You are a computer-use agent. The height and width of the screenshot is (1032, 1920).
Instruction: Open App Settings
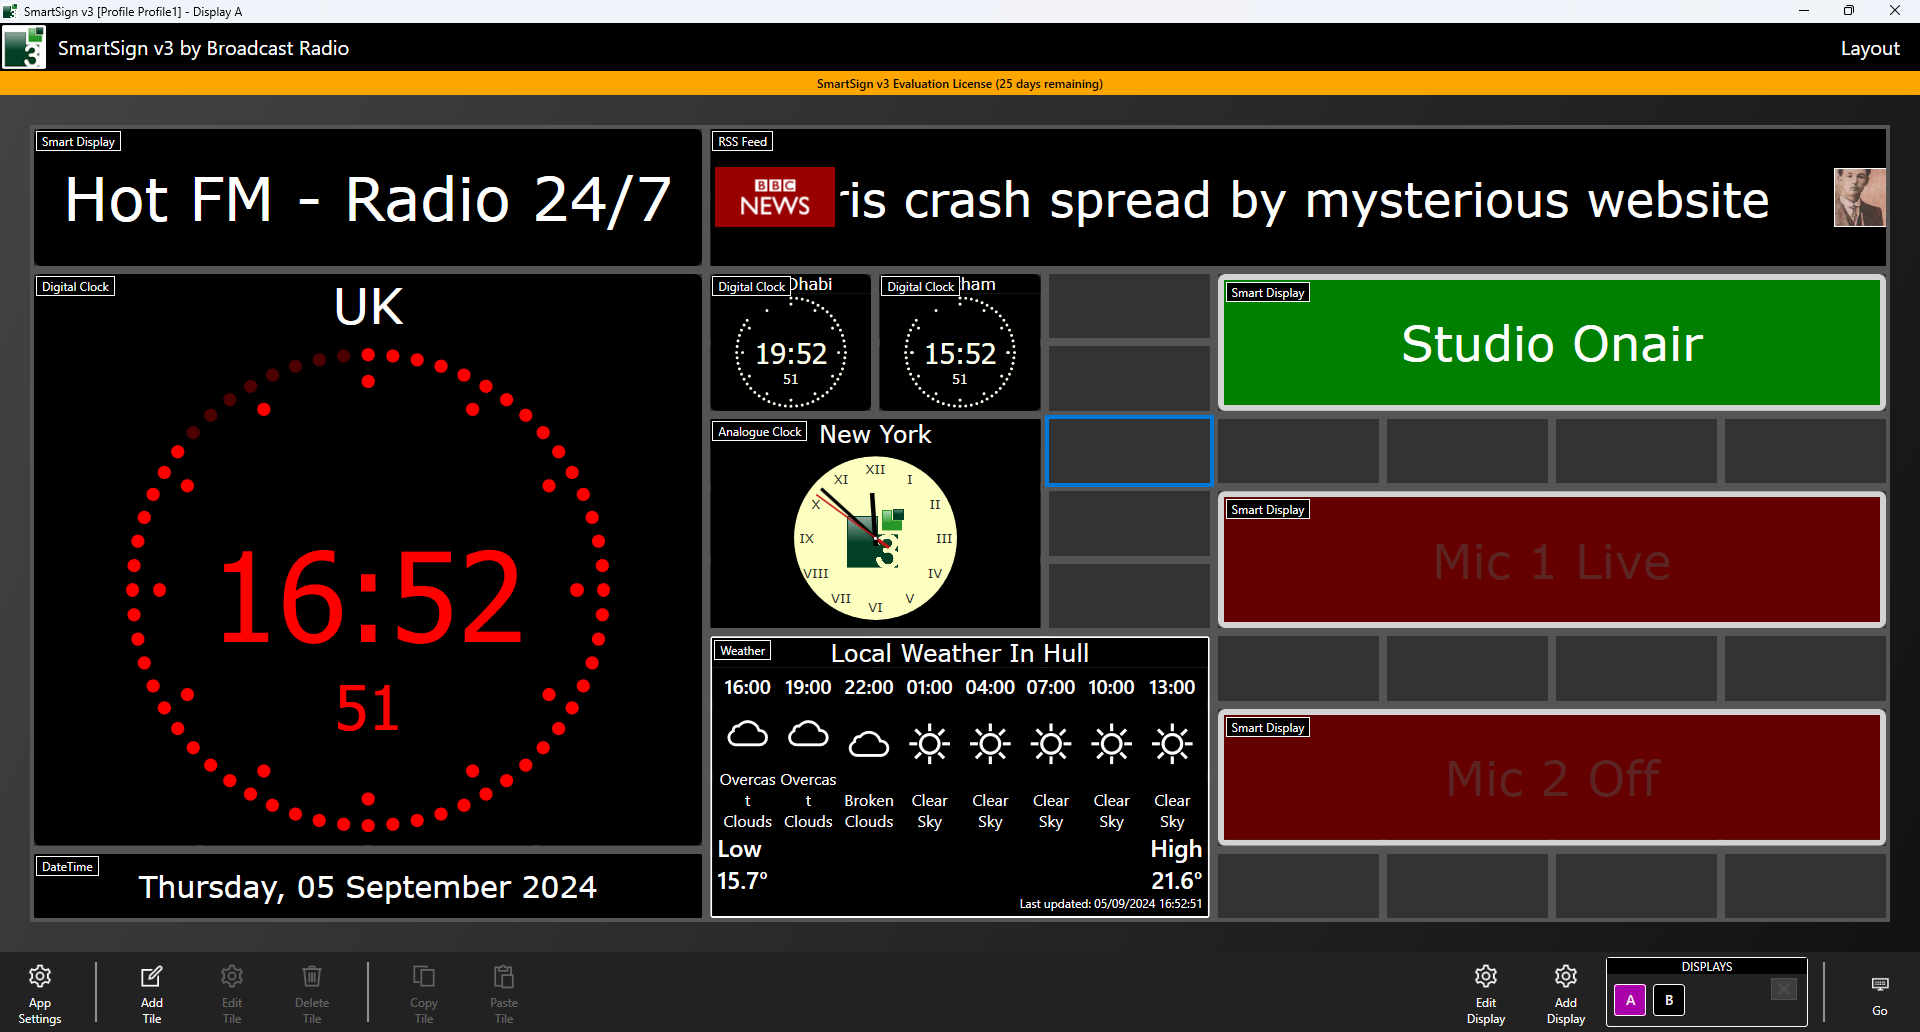click(x=39, y=992)
